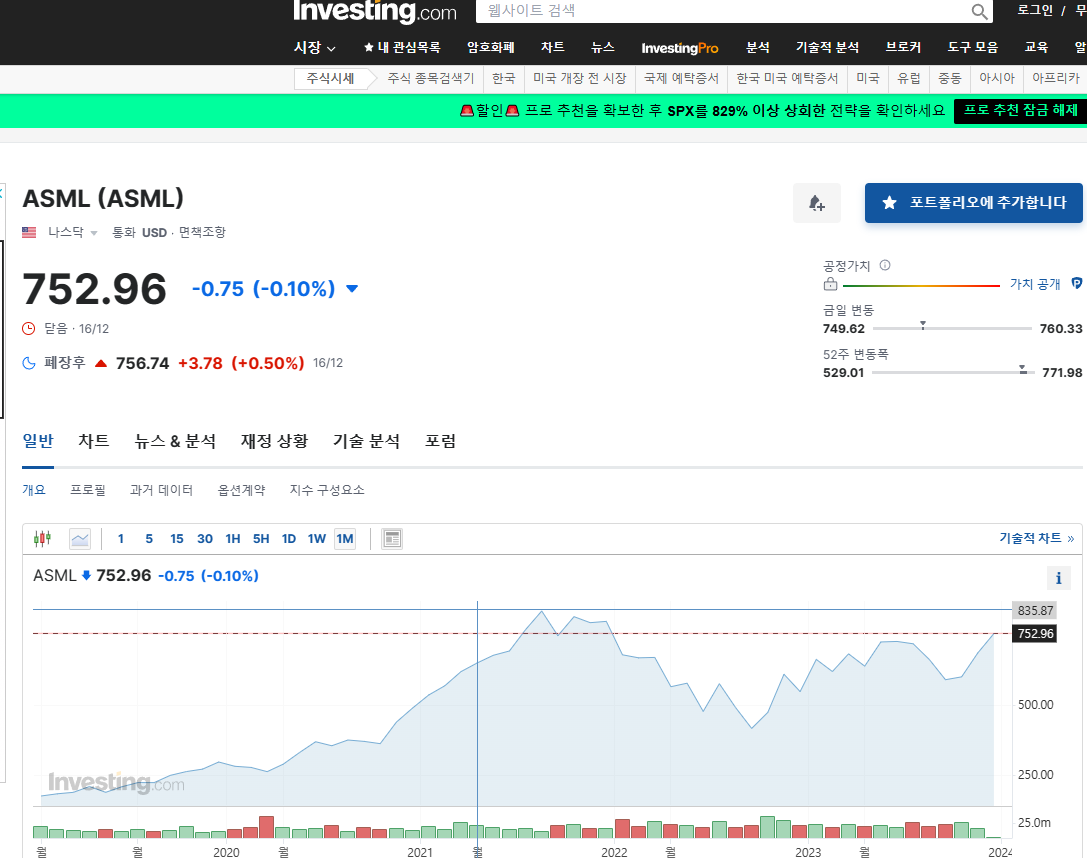Select the 주식시세 submenu item
The height and width of the screenshot is (858, 1087).
[330, 78]
